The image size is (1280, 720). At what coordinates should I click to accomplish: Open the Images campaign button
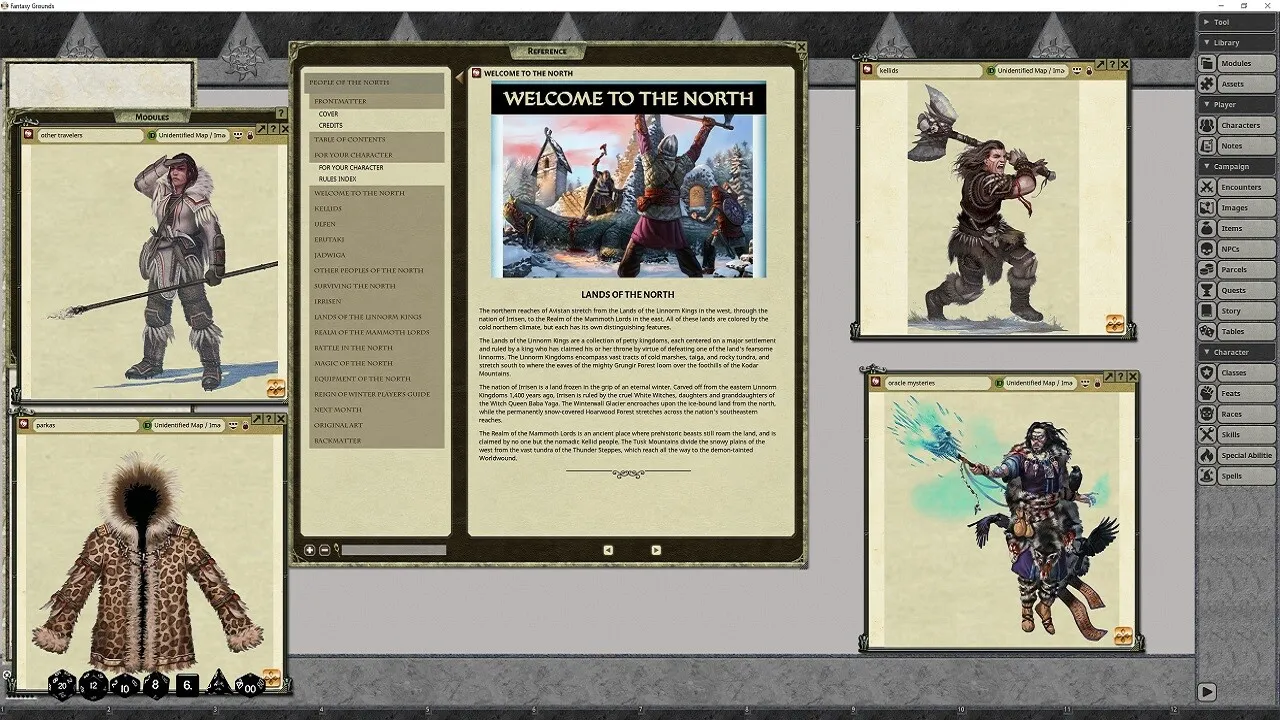pyautogui.click(x=1237, y=208)
